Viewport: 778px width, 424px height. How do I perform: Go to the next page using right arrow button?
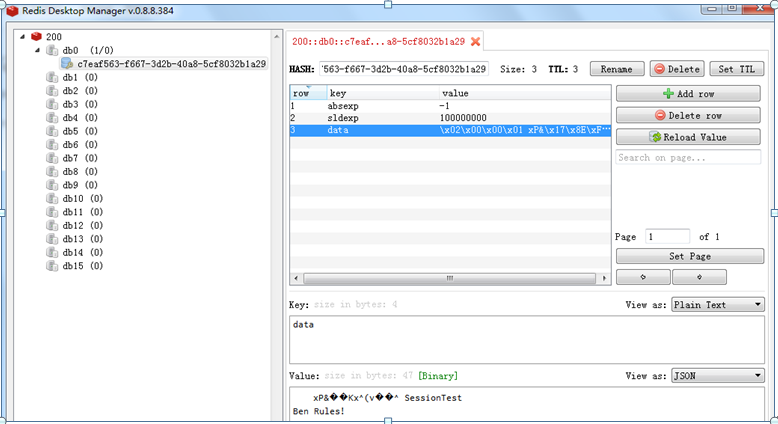pos(699,277)
